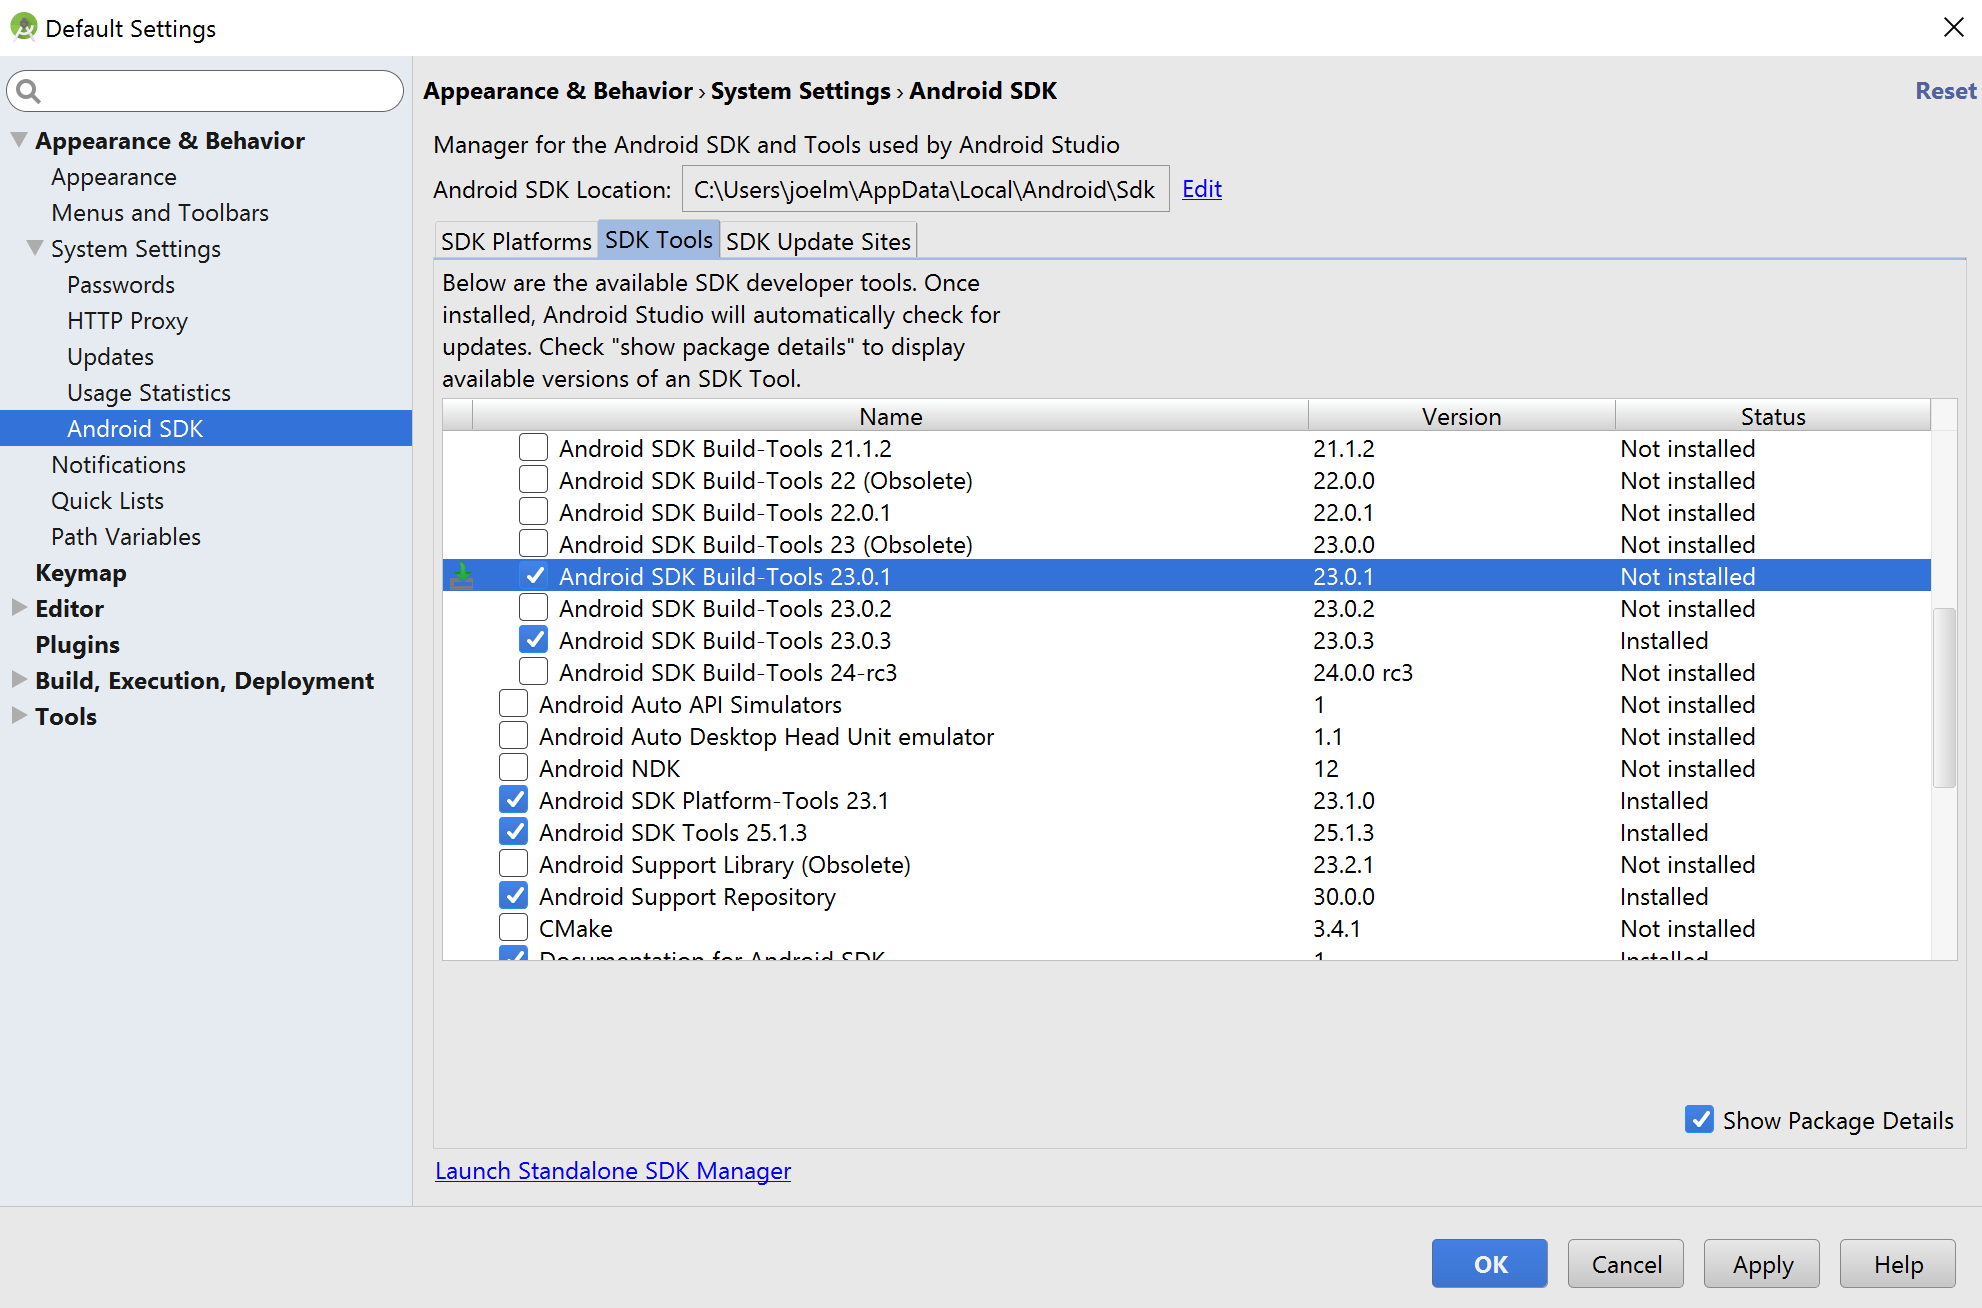
Task: Click the Android SDK icon in sidebar
Action: click(x=136, y=428)
